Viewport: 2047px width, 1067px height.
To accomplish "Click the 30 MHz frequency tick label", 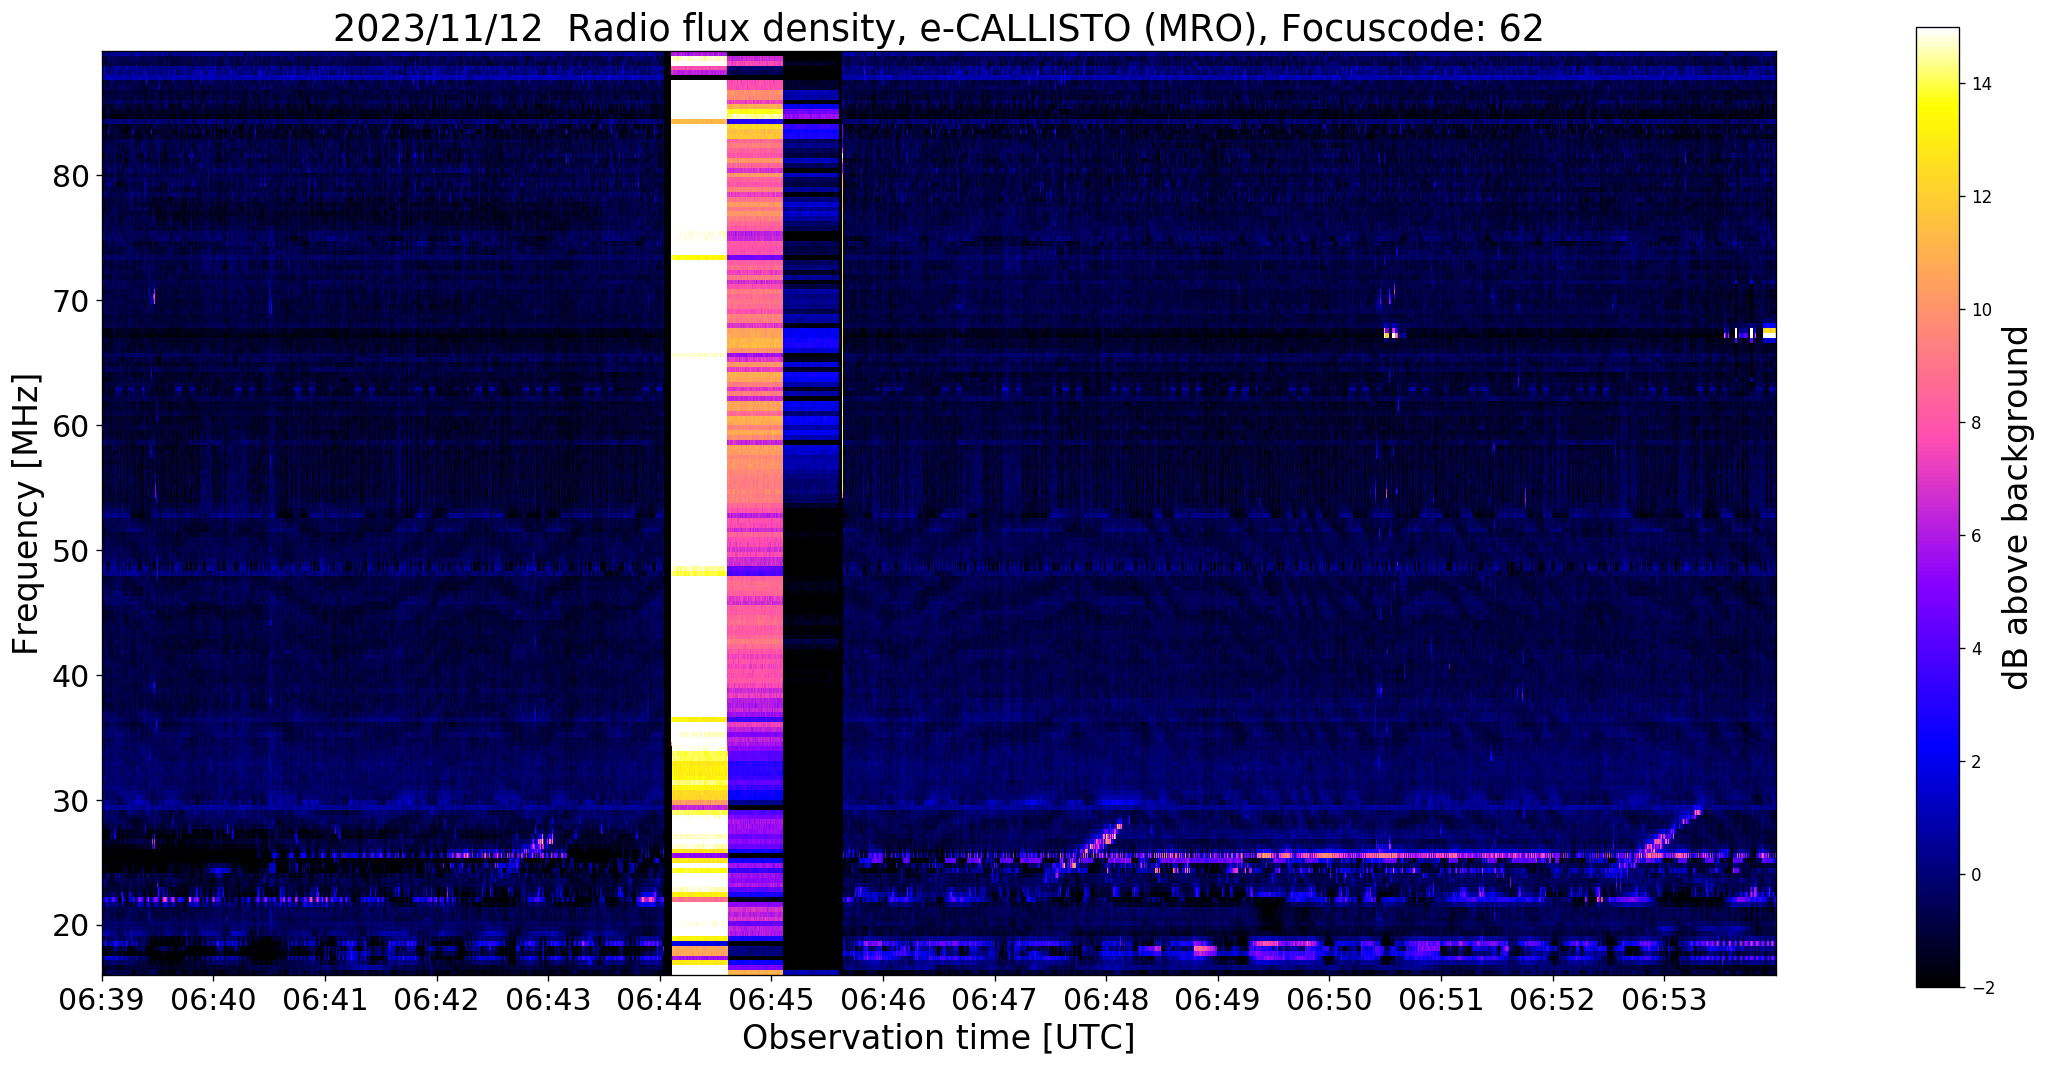I will click(70, 801).
